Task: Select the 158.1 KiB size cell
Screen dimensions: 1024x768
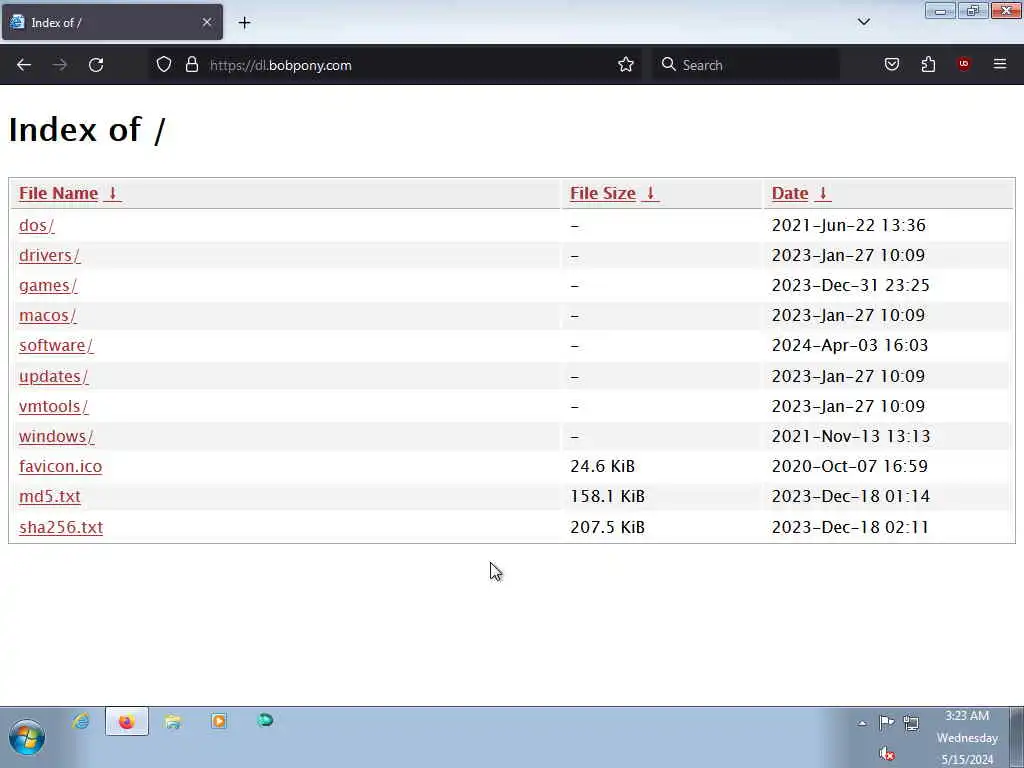Action: click(x=607, y=496)
